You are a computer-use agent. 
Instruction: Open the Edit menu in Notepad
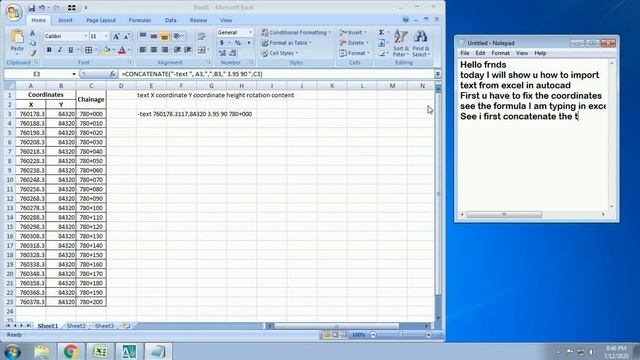480,53
